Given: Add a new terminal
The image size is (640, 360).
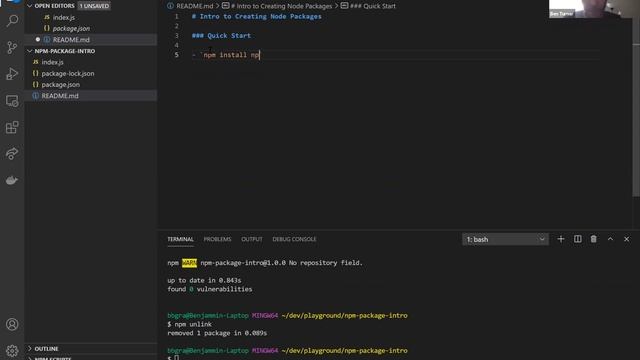Looking at the screenshot, I should 561,239.
